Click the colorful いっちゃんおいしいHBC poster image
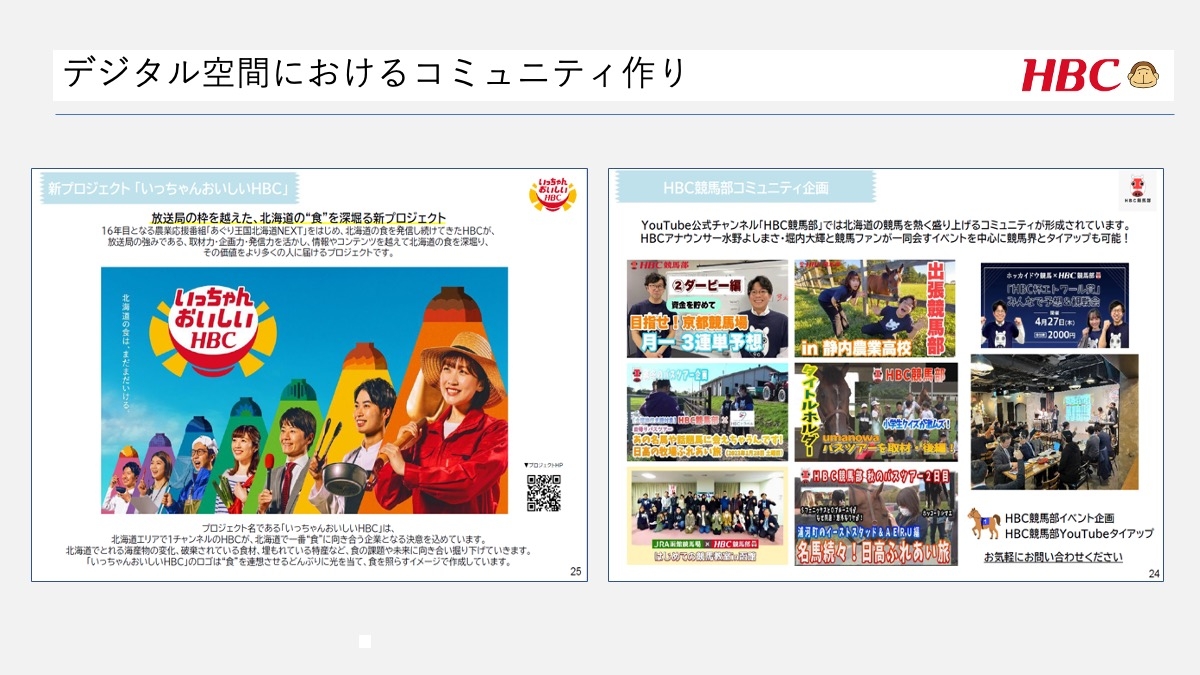The height and width of the screenshot is (675, 1200). [x=304, y=390]
